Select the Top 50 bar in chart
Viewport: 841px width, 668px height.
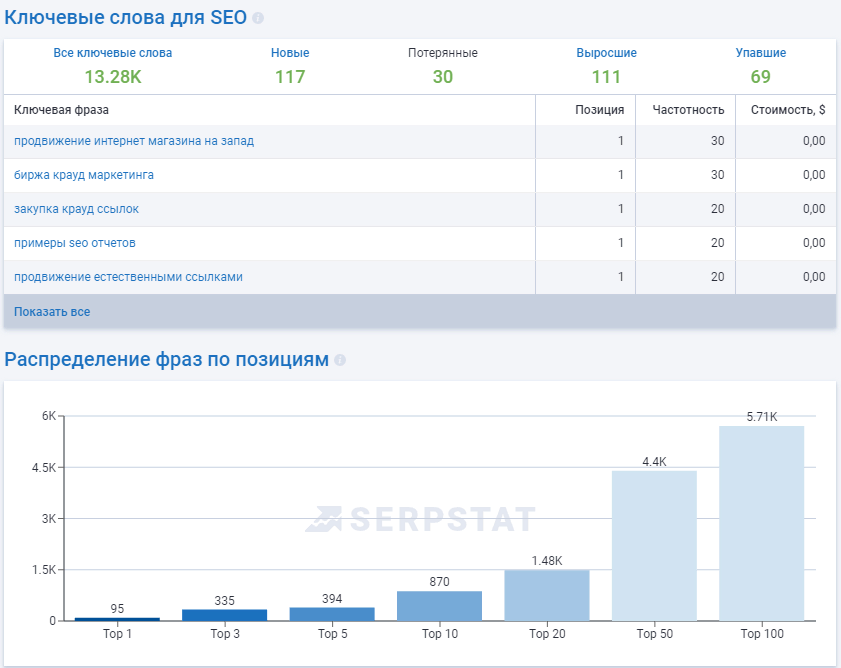click(654, 545)
